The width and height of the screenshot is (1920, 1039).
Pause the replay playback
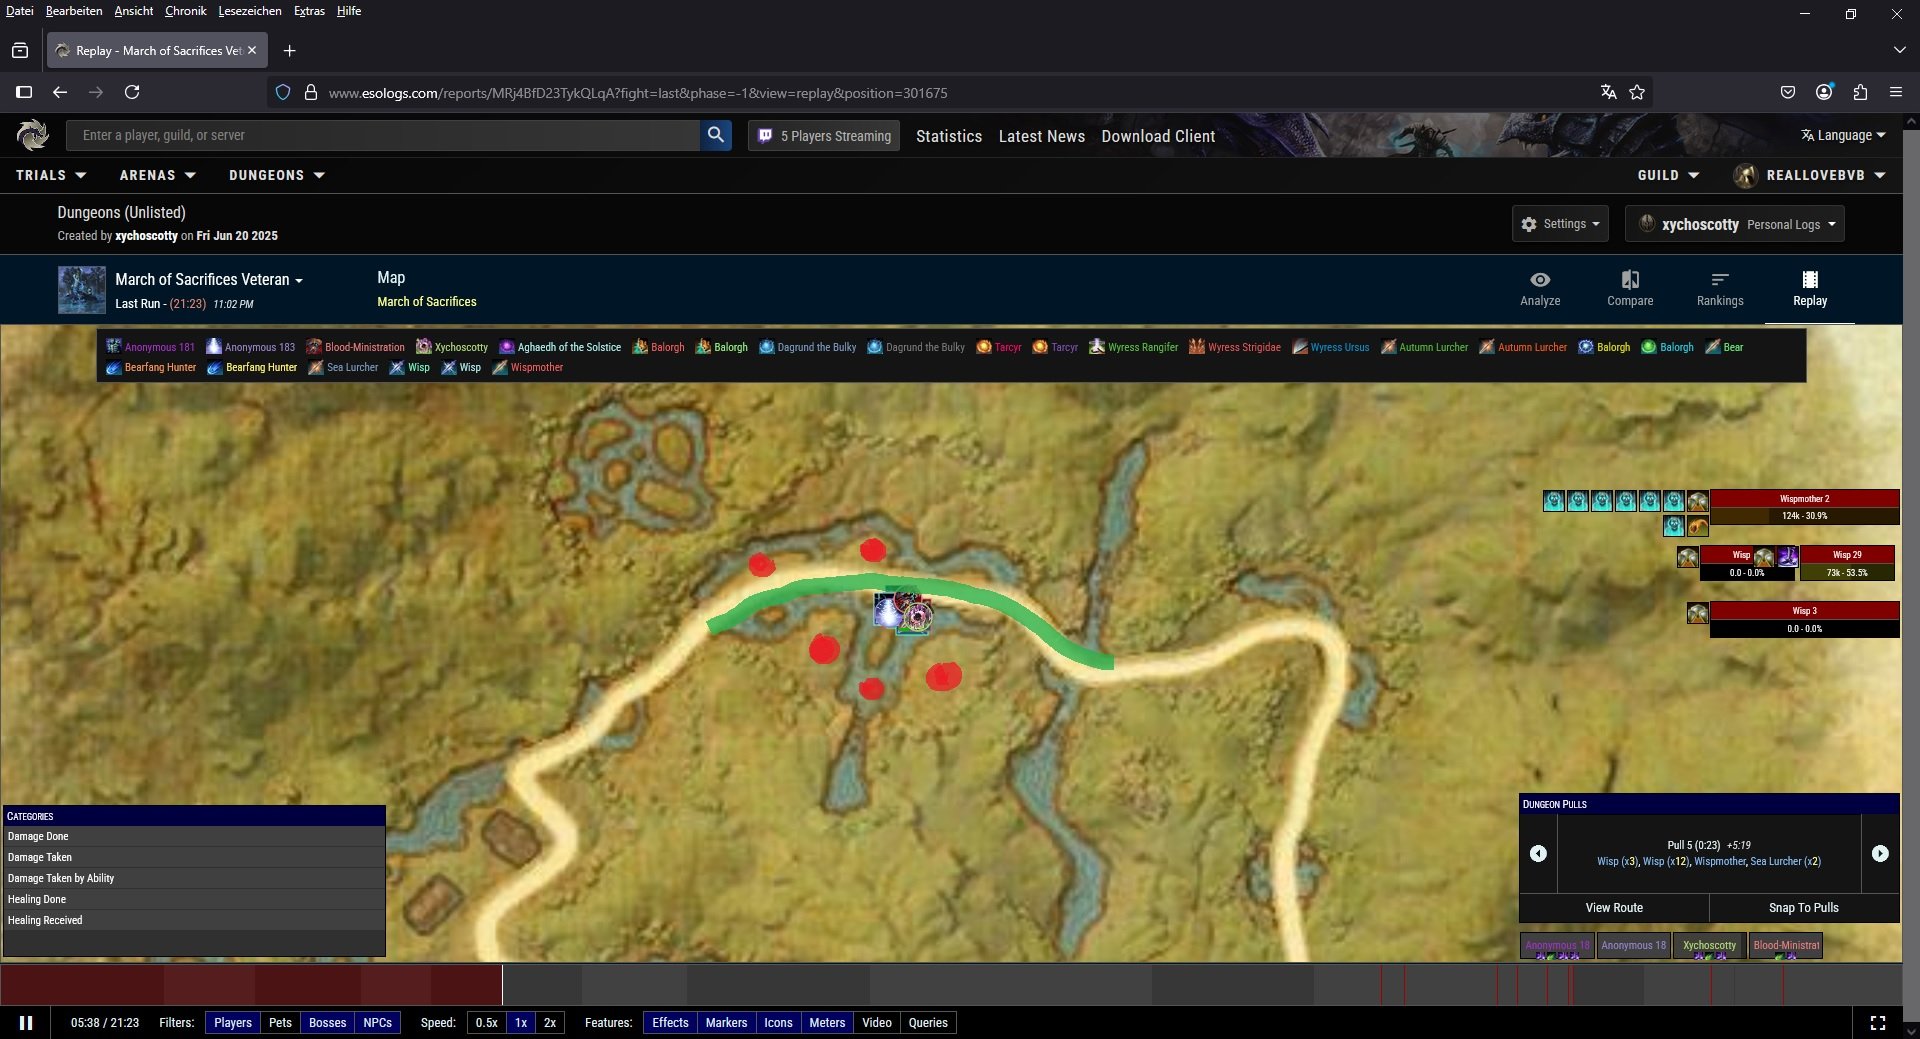pyautogui.click(x=26, y=1023)
